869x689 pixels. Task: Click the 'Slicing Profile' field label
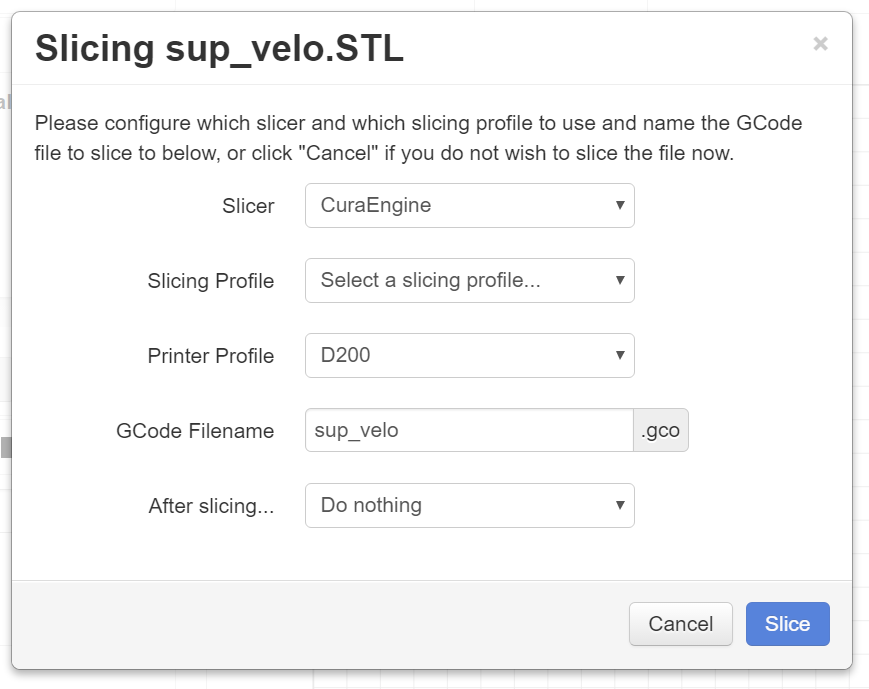(x=210, y=281)
